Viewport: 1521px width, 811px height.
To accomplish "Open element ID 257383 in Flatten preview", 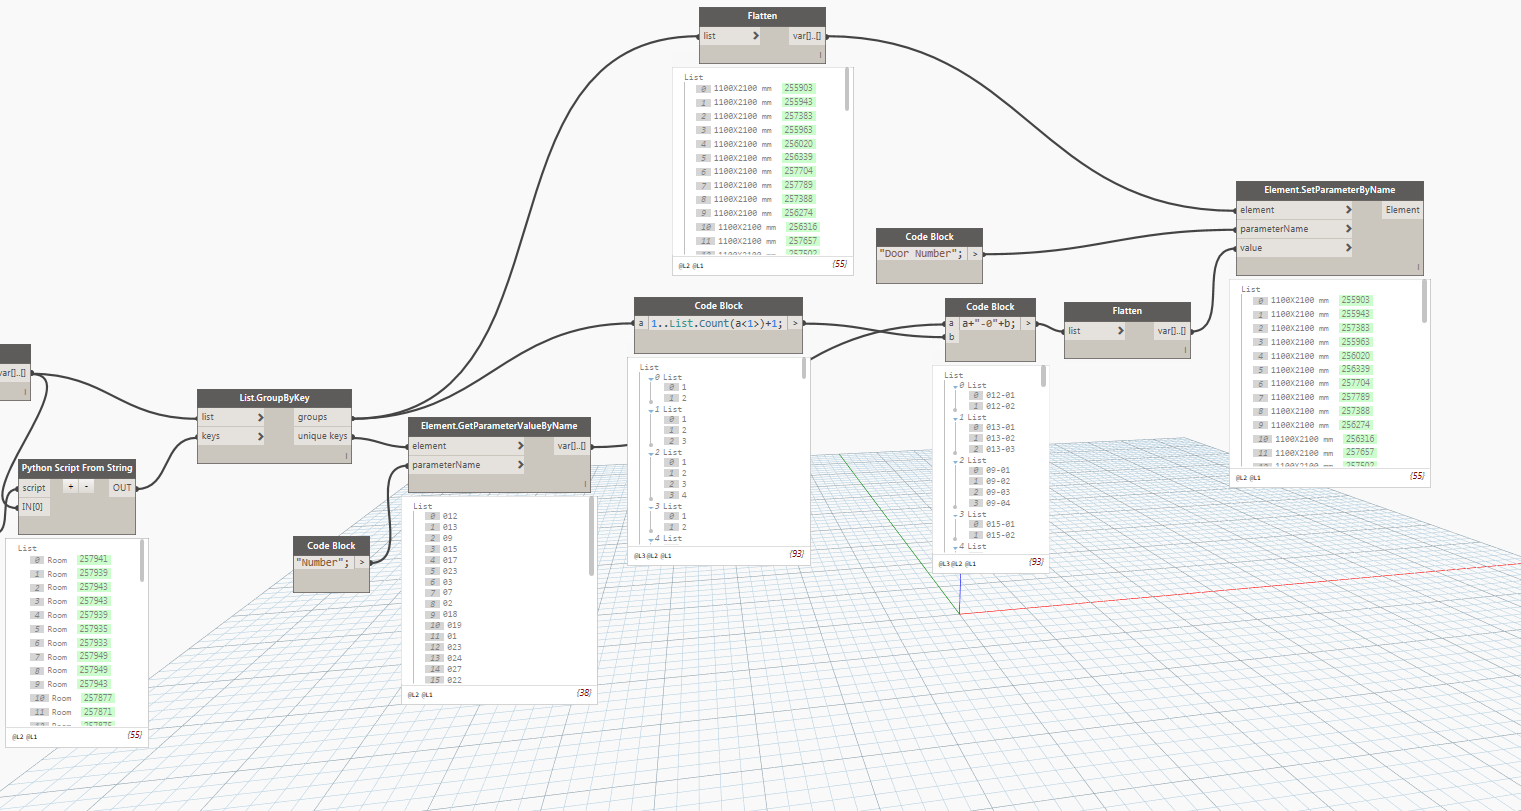I will 799,116.
